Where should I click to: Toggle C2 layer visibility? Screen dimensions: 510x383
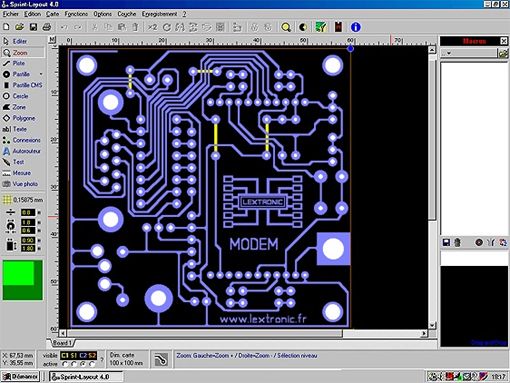tap(83, 356)
